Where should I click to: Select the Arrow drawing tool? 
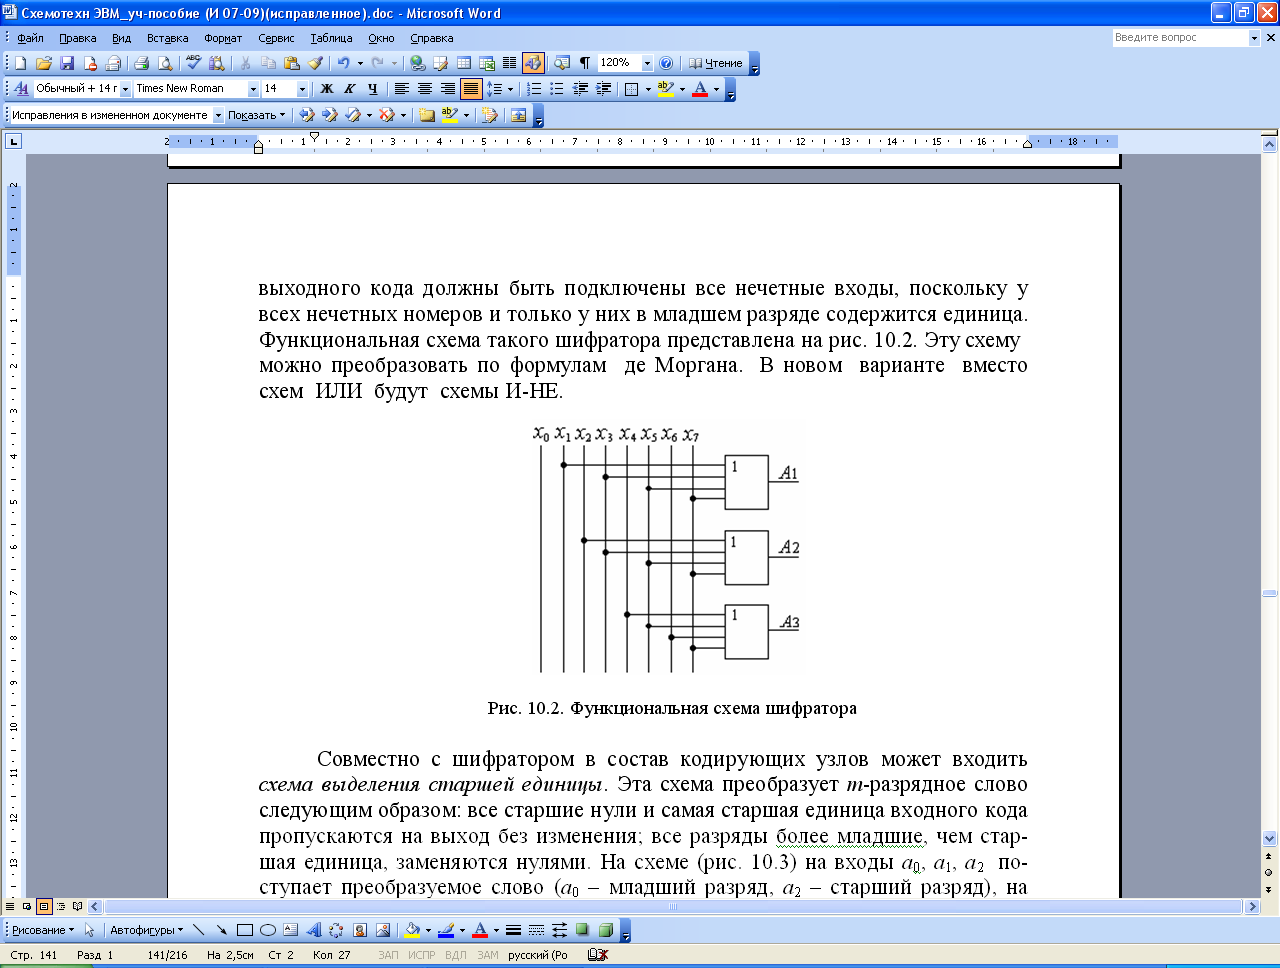pos(221,930)
